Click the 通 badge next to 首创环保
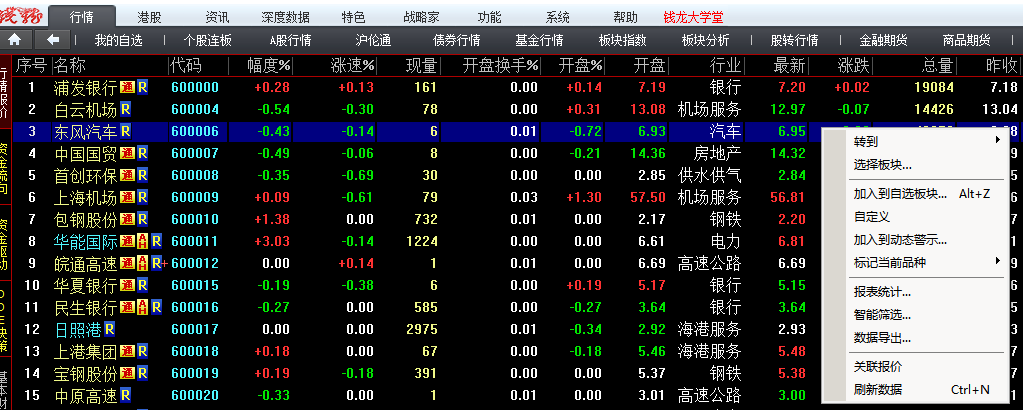 (127, 176)
